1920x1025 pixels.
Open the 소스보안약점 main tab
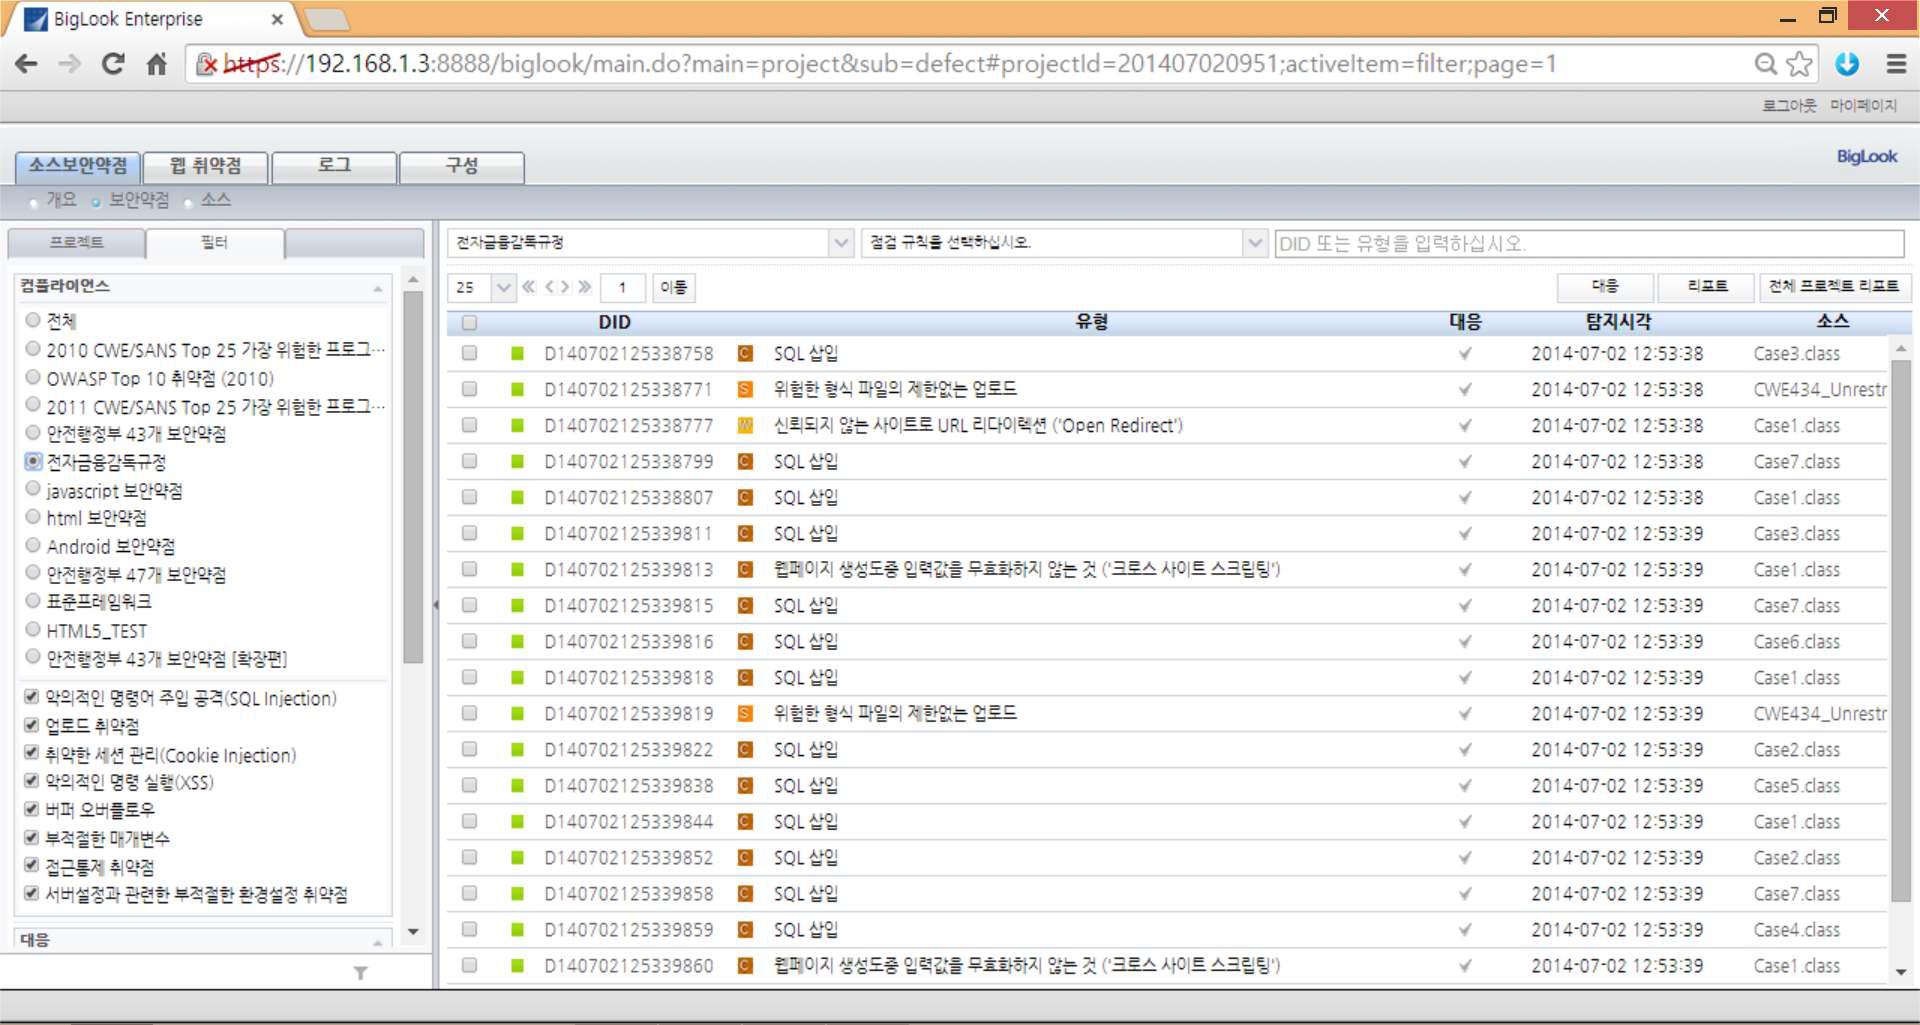(78, 166)
